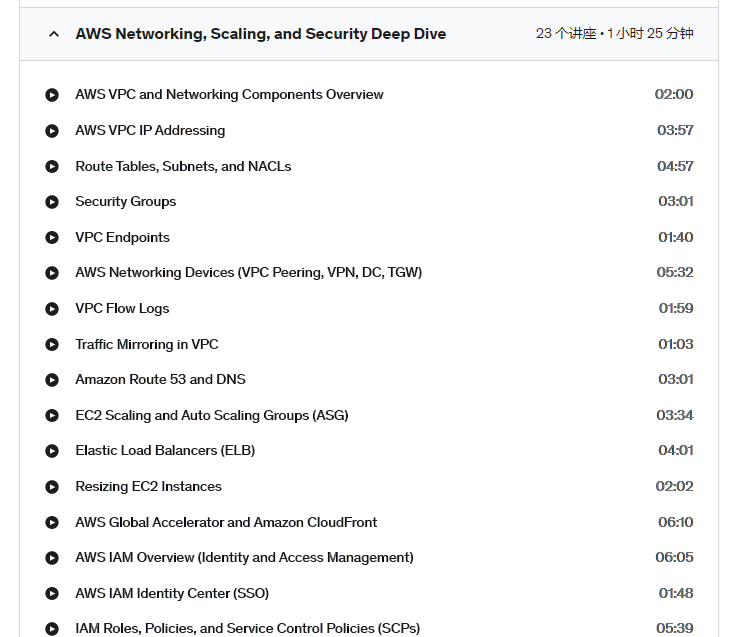Click duration 02:00 of the VPC Overview lecture

pos(674,95)
